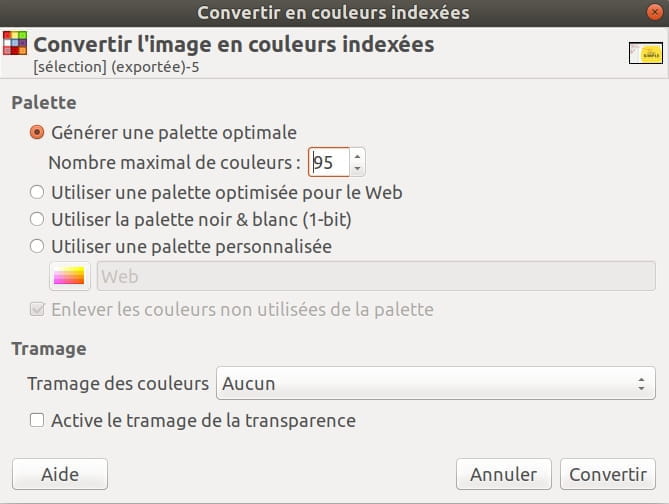Click the Web palette name field

[x=376, y=276]
